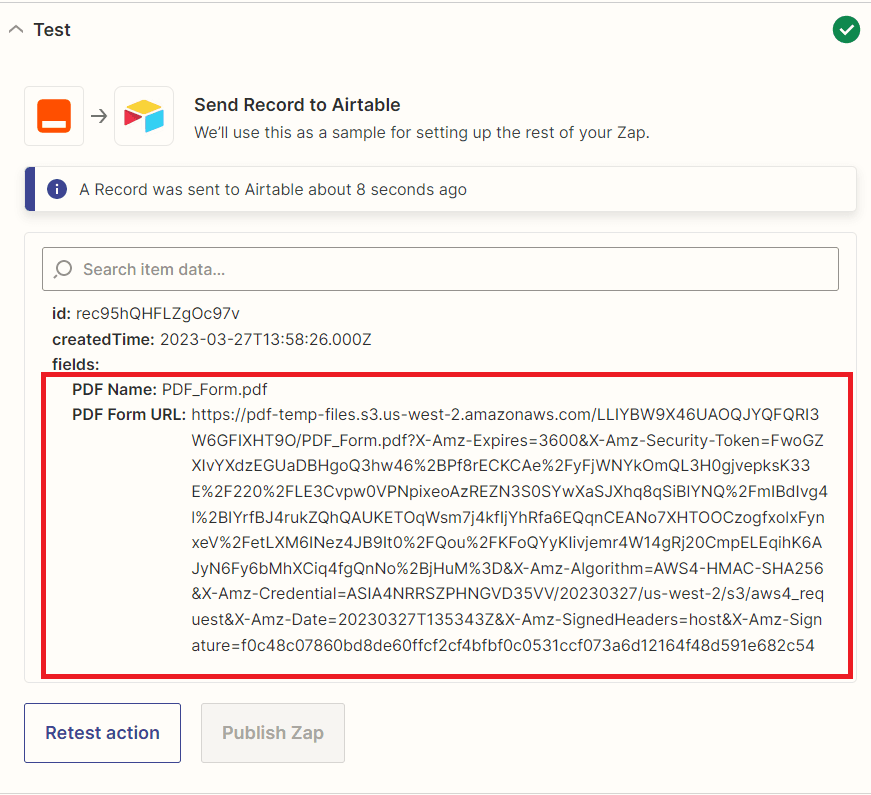This screenshot has height=795, width=871.
Task: Select the record id value rec95hQHFLZgOc97v
Action: (157, 314)
